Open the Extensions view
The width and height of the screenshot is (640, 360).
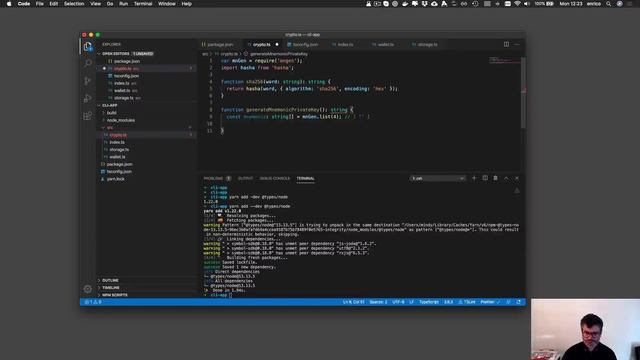click(87, 116)
